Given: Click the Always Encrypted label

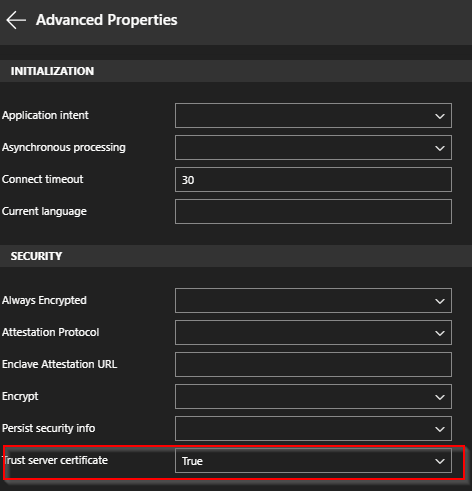Looking at the screenshot, I should [x=44, y=300].
